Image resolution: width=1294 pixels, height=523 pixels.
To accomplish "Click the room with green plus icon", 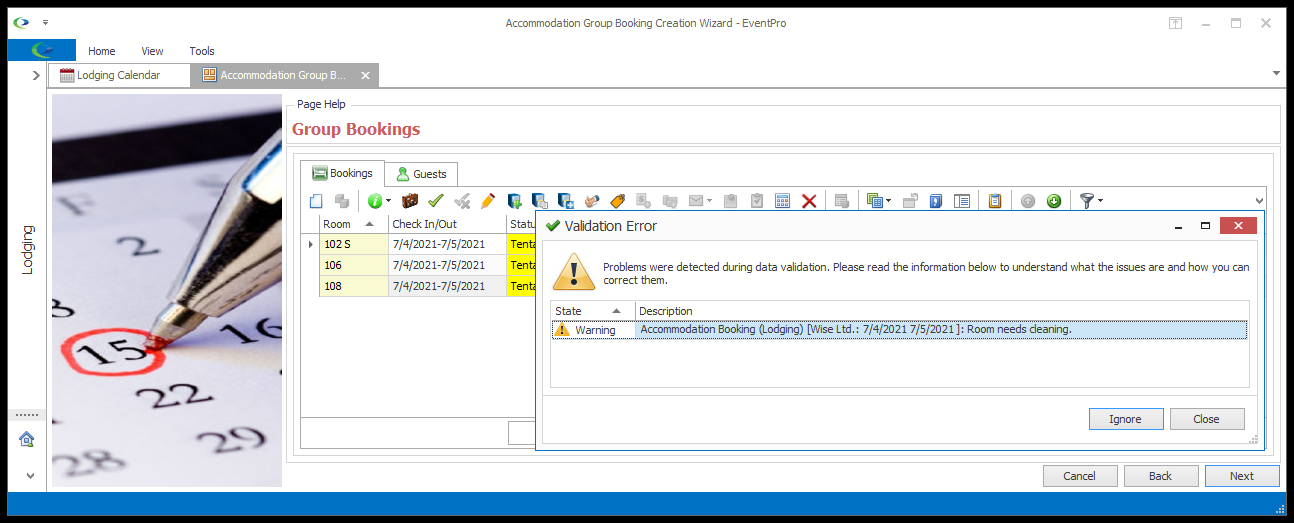I will (x=515, y=201).
